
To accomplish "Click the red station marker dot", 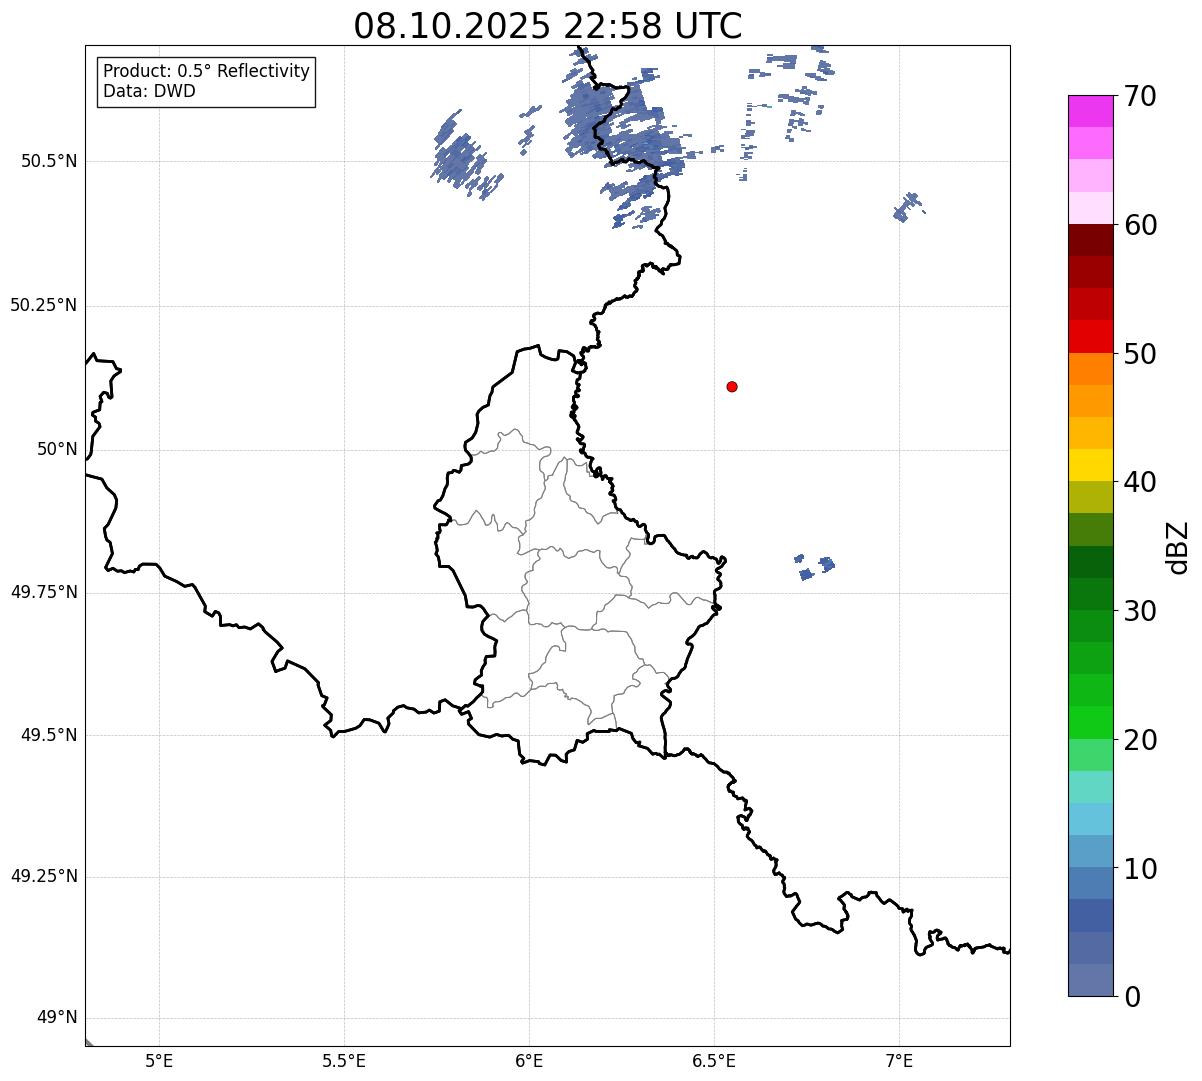I will [732, 386].
